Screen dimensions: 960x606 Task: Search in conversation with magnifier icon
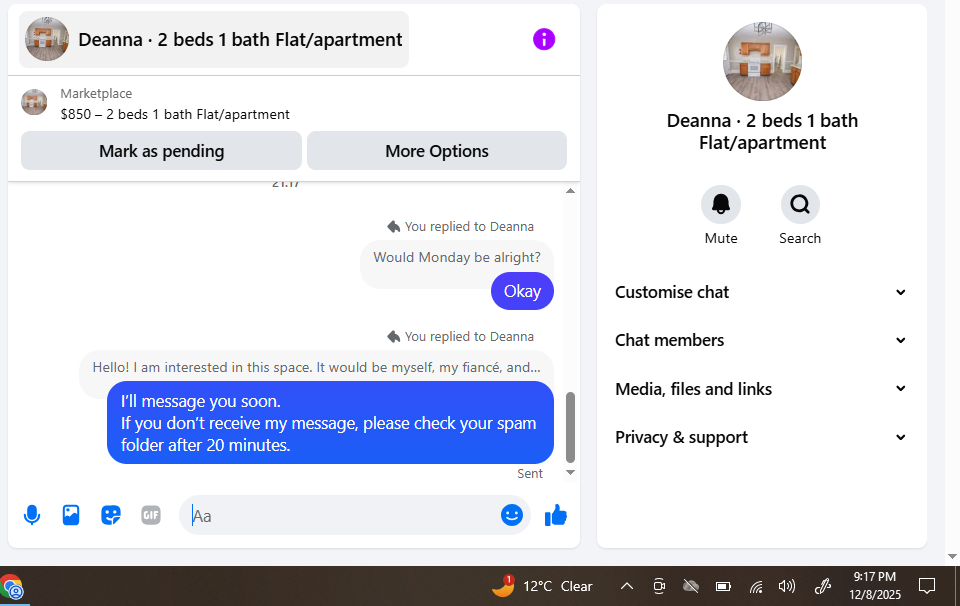tap(800, 204)
